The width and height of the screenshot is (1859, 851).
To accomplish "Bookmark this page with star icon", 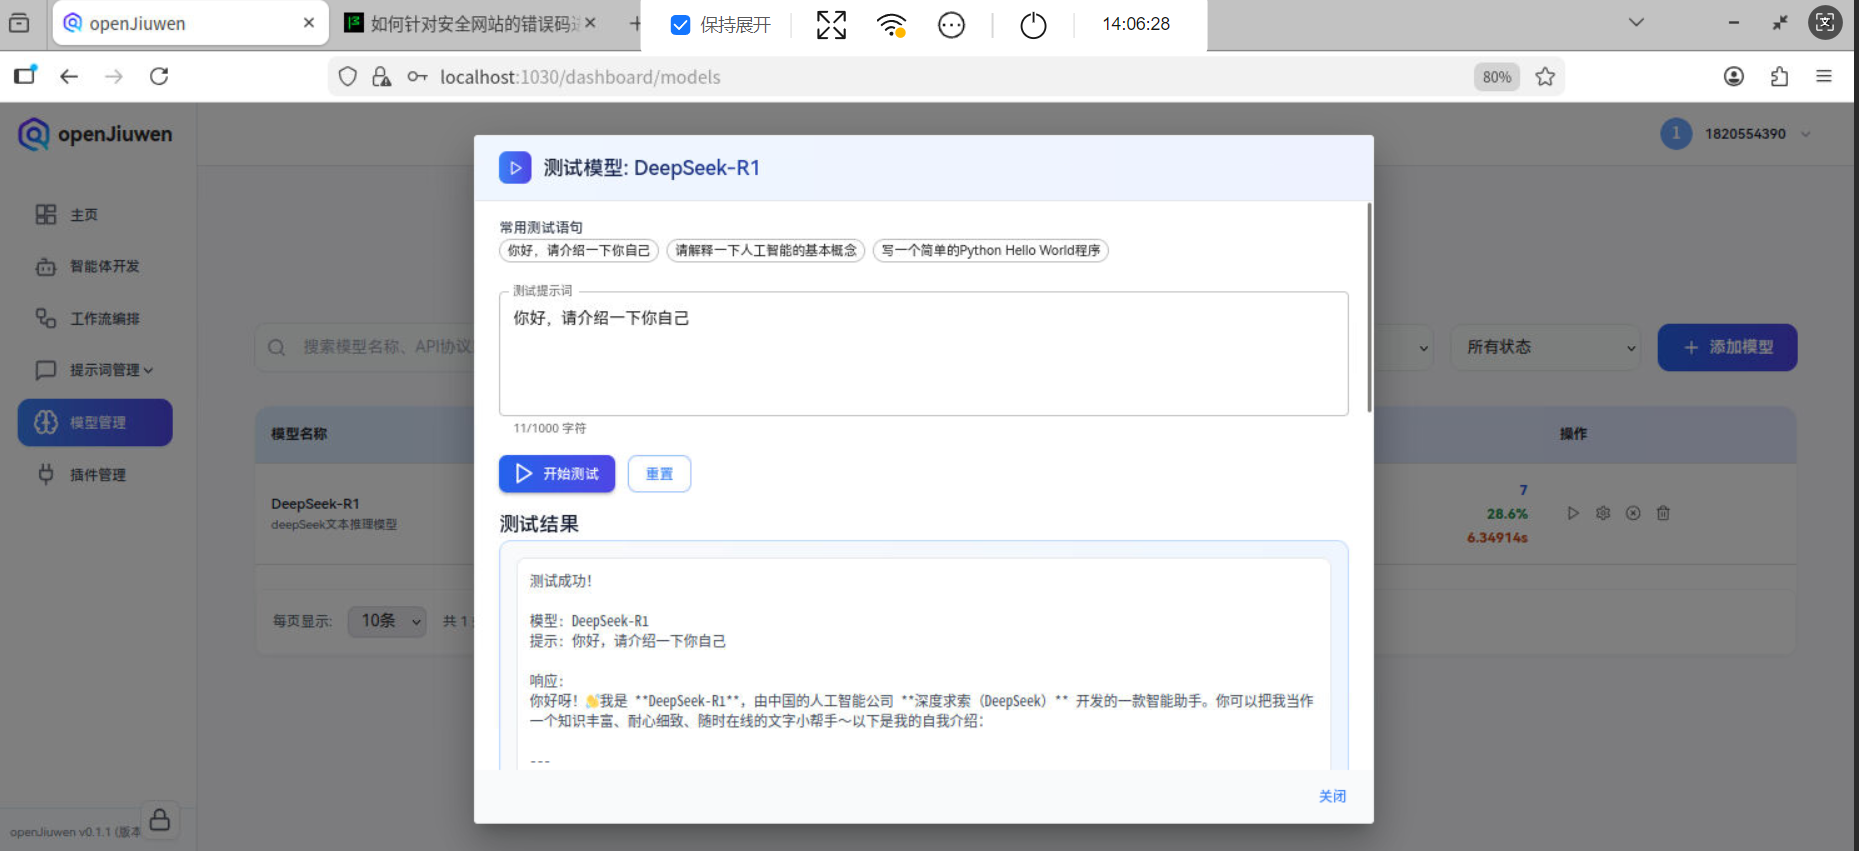I will coord(1545,77).
